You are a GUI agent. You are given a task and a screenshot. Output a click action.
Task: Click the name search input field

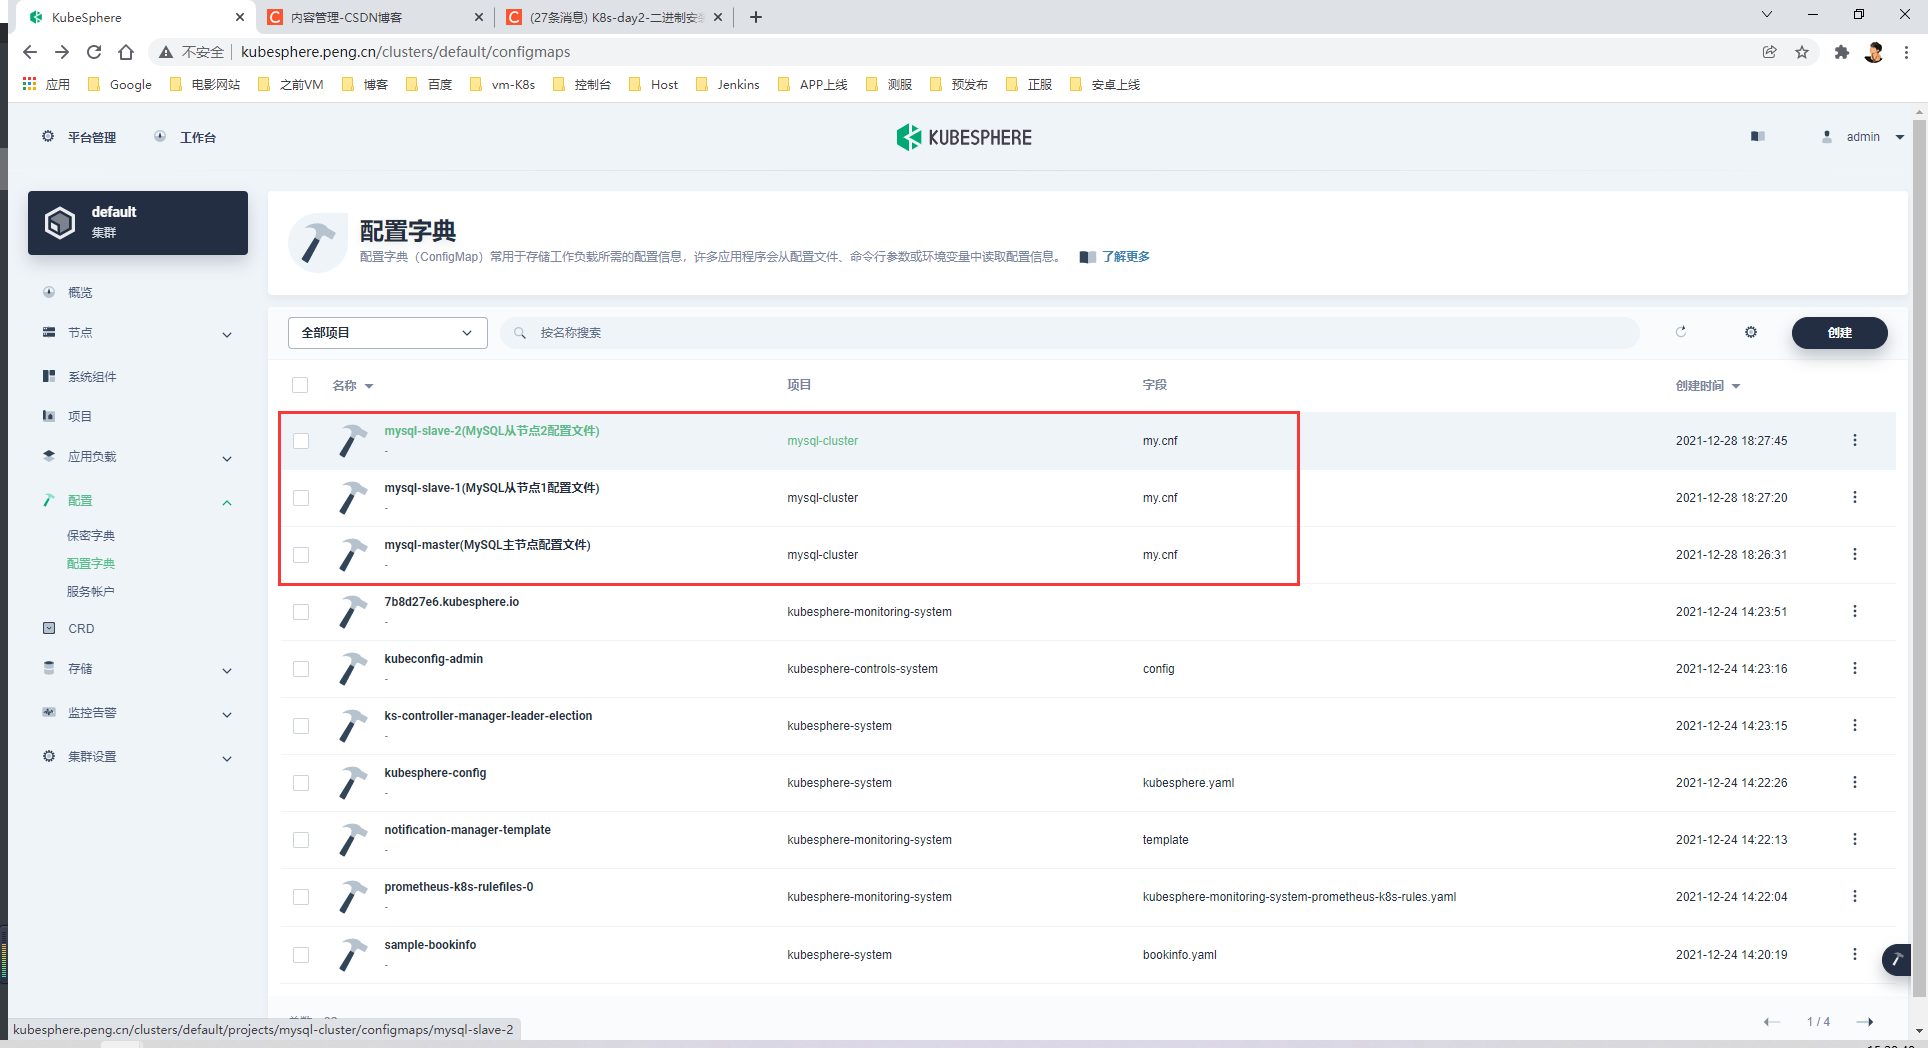point(1070,333)
